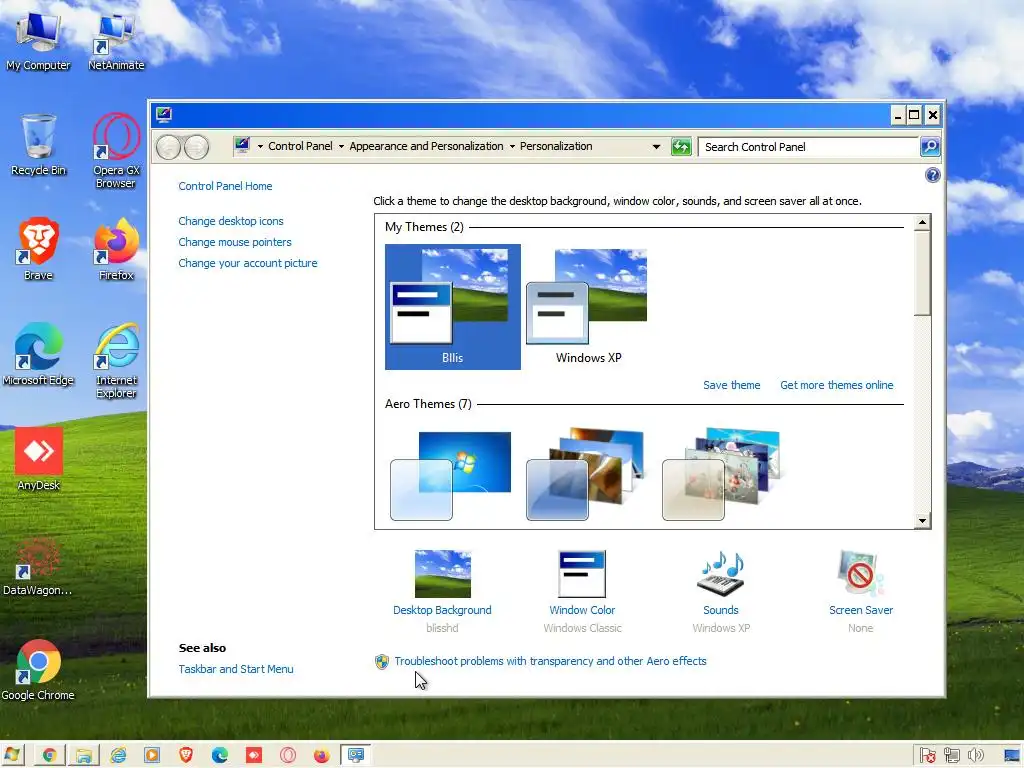Click Personalization window taskbar button
Viewport: 1024px width, 768px height.
356,756
